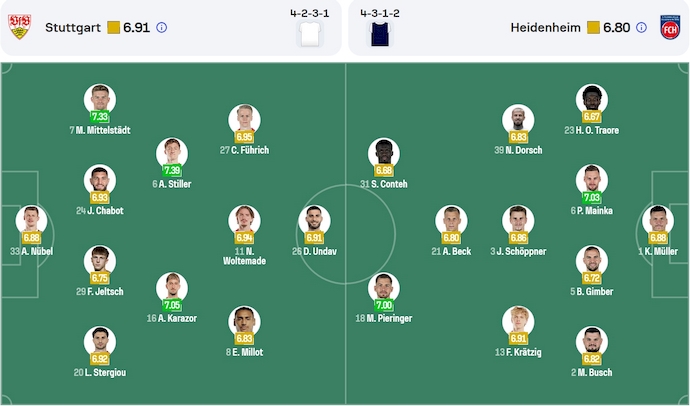Click the Heidenheim dark kit icon
690x406 pixels.
379,33
